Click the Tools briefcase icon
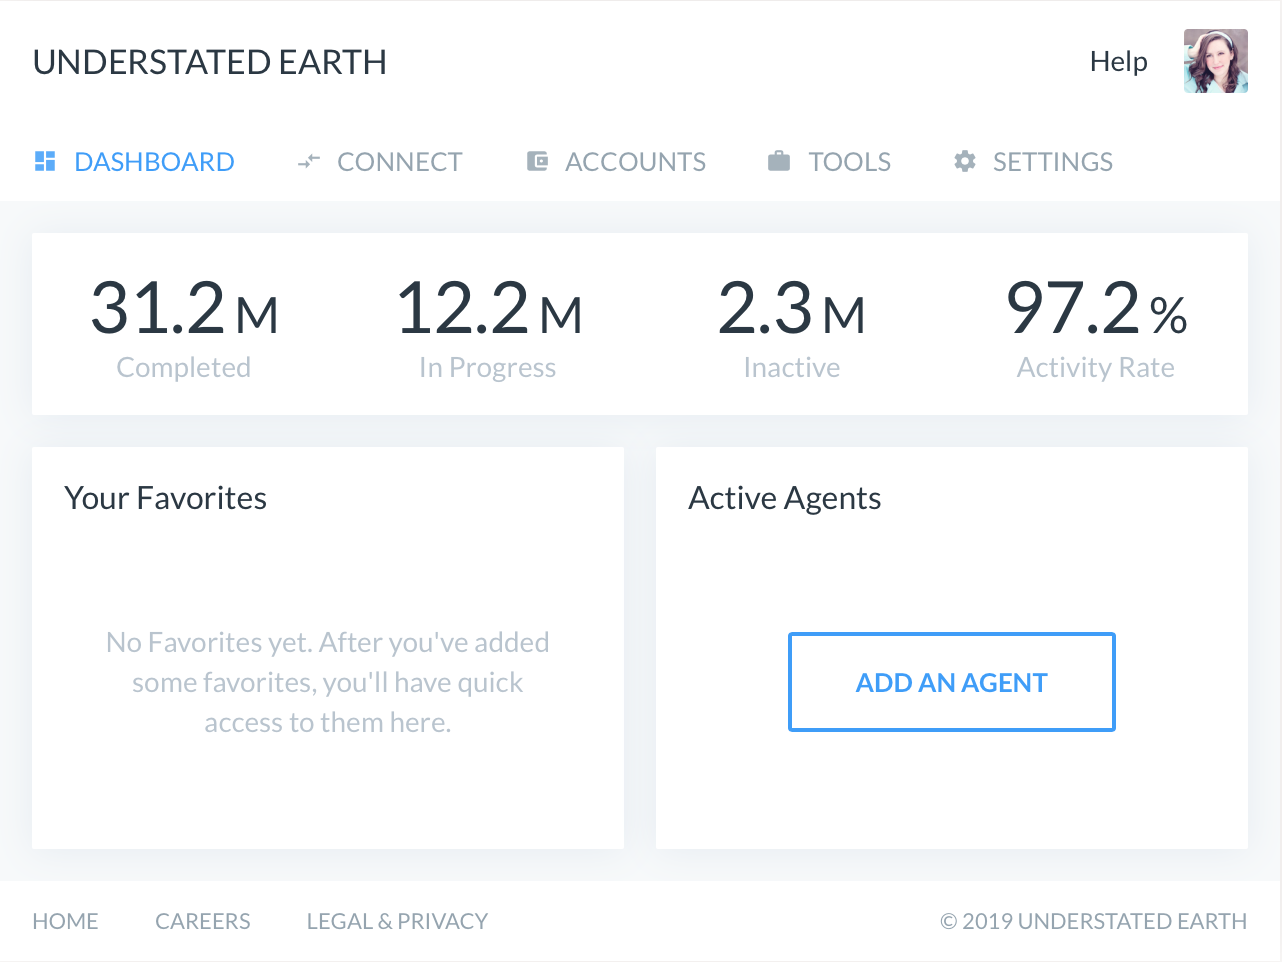Viewport: 1282px width, 962px height. 779,161
